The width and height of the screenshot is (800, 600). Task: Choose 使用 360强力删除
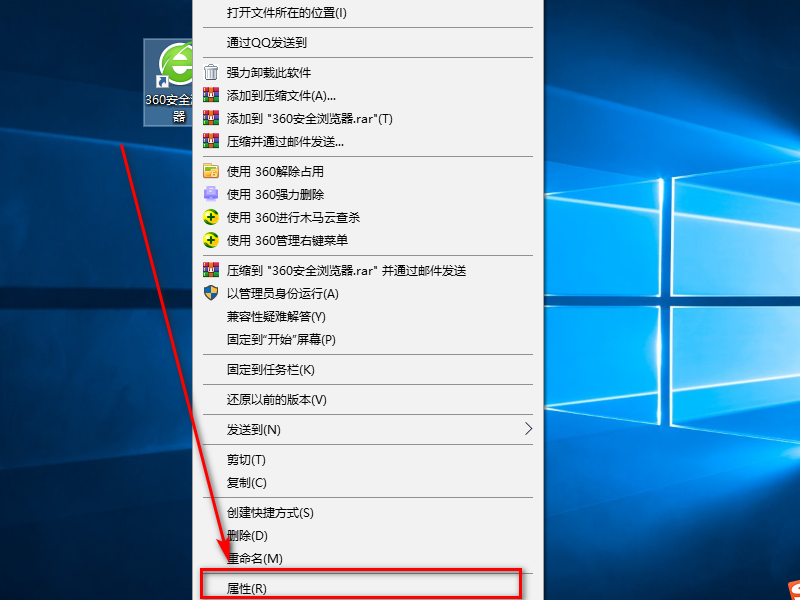[x=368, y=194]
